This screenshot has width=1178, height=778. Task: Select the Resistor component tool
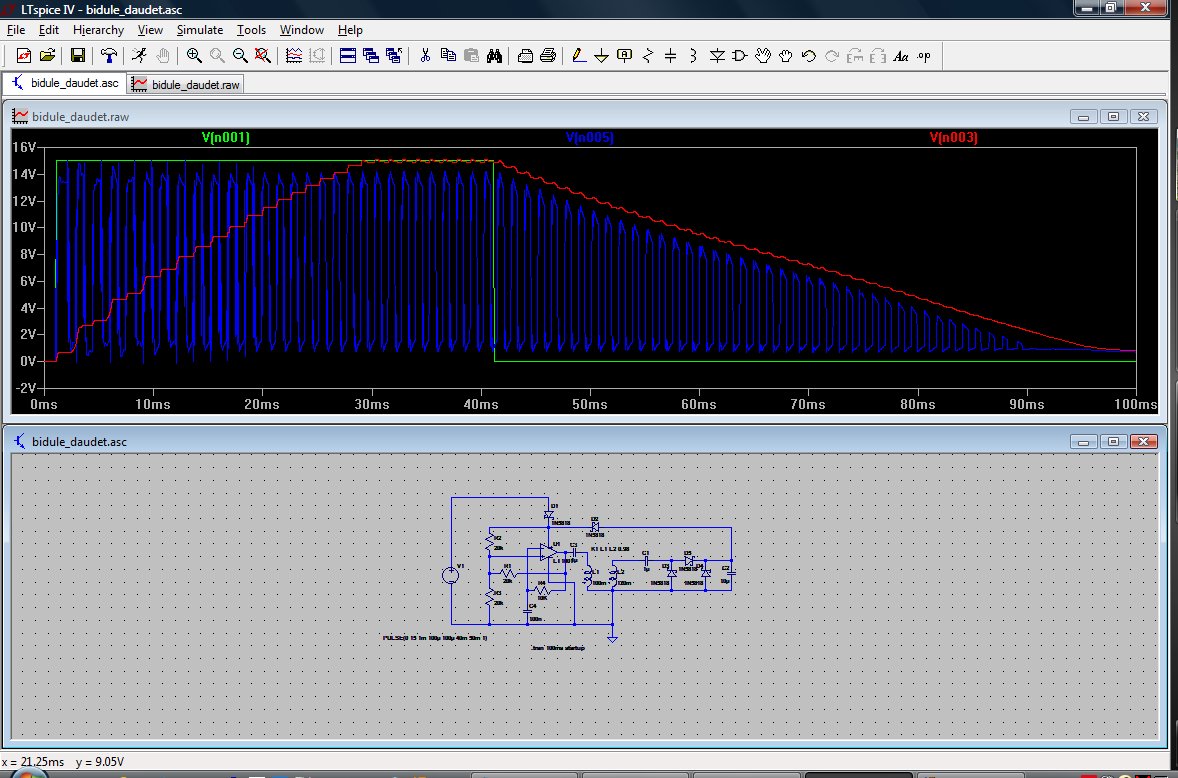(648, 56)
